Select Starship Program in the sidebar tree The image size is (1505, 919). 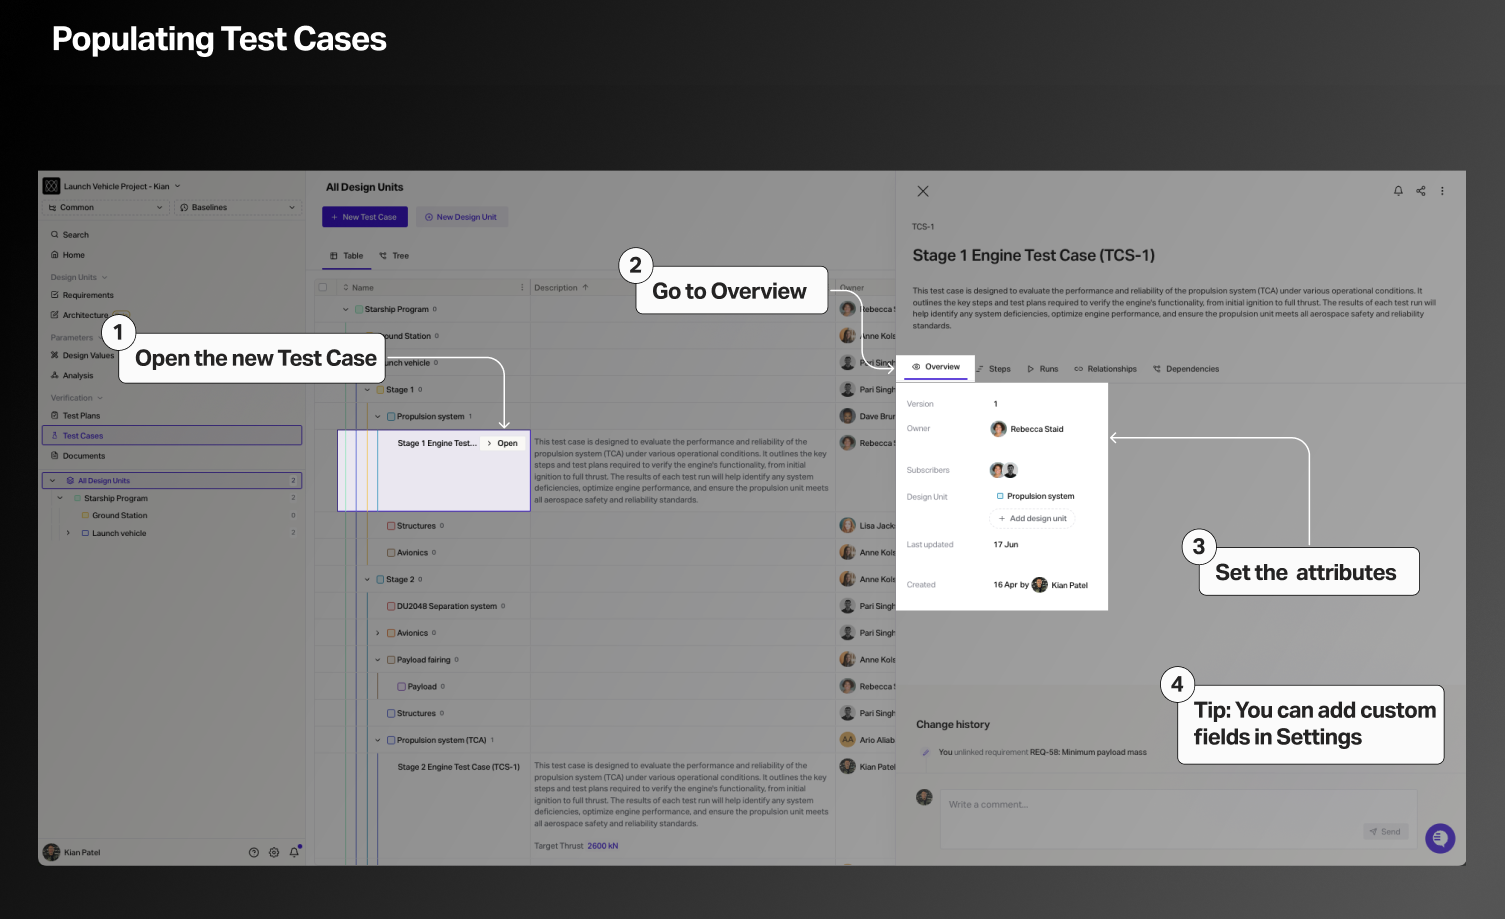point(115,498)
